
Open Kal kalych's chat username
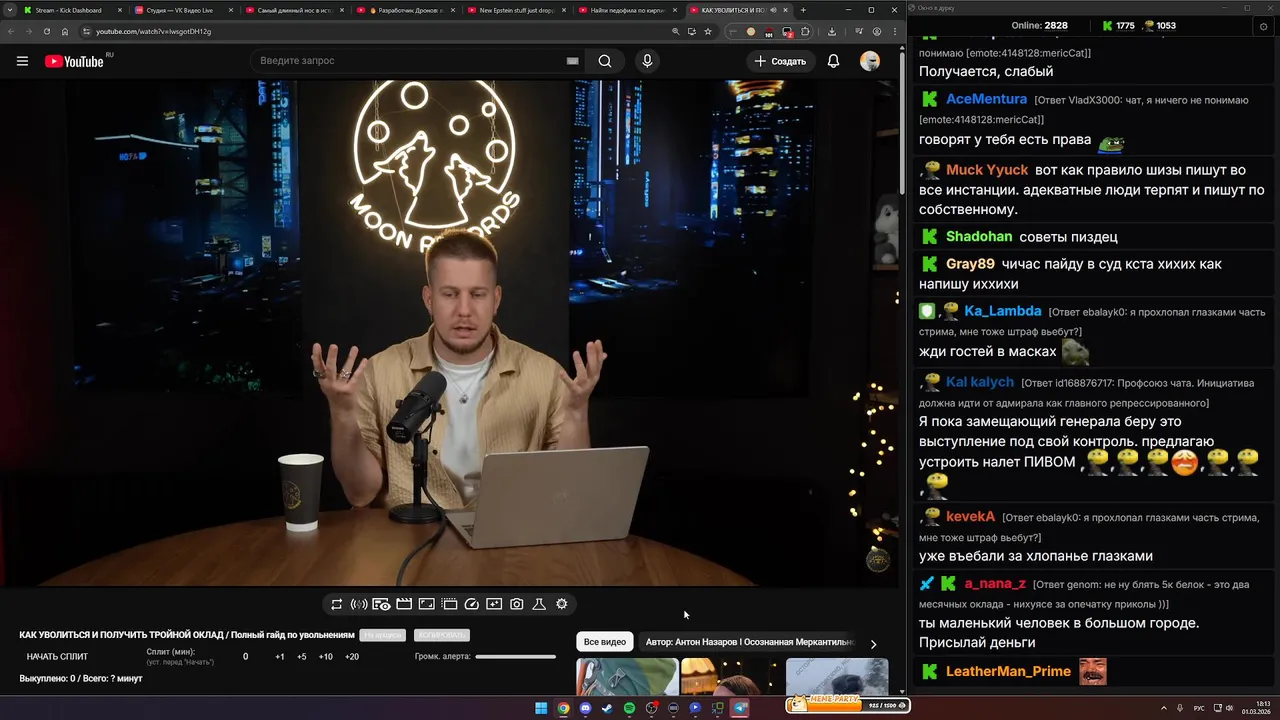(x=980, y=382)
